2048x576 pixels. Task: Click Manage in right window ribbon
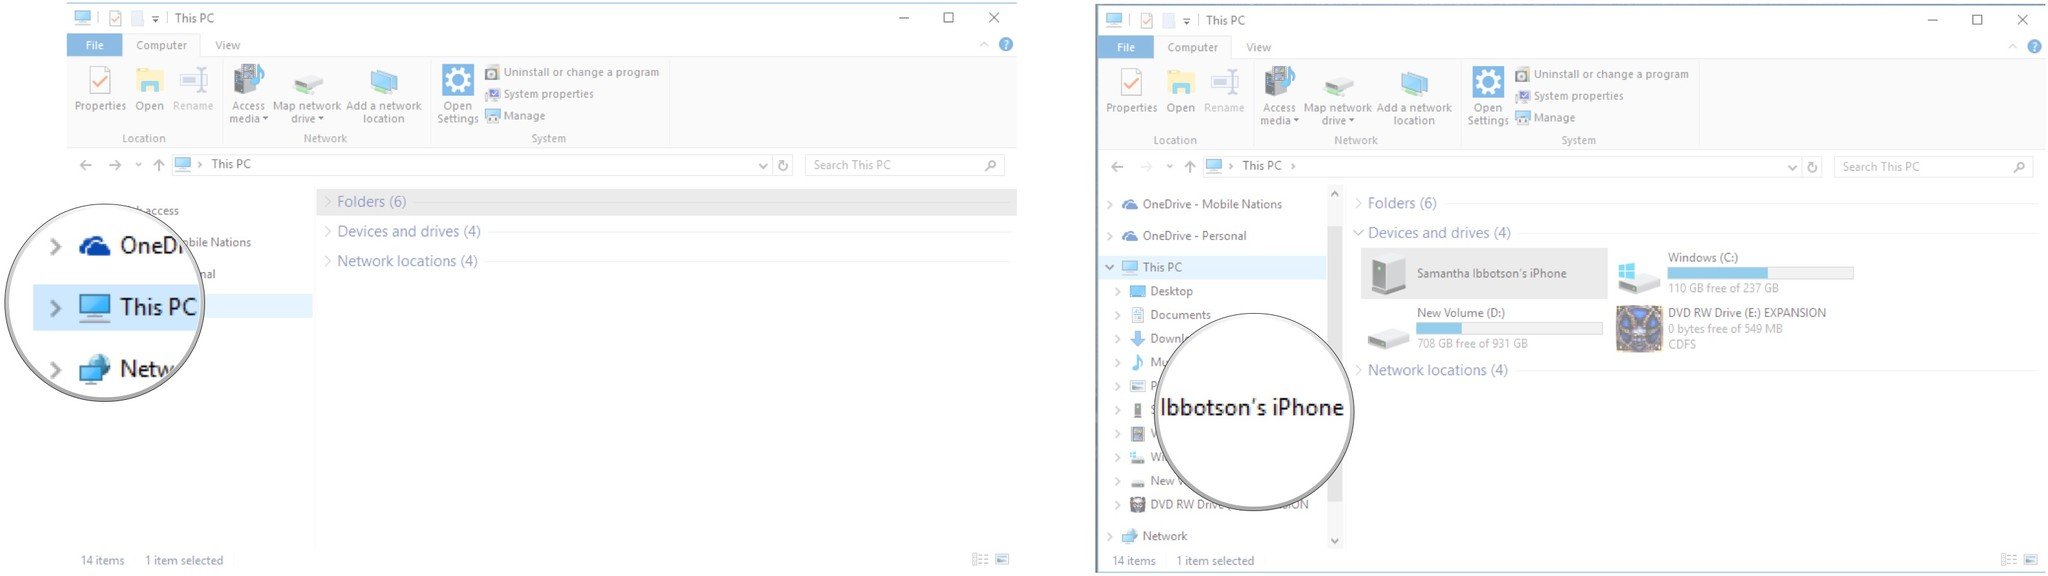pos(1545,118)
